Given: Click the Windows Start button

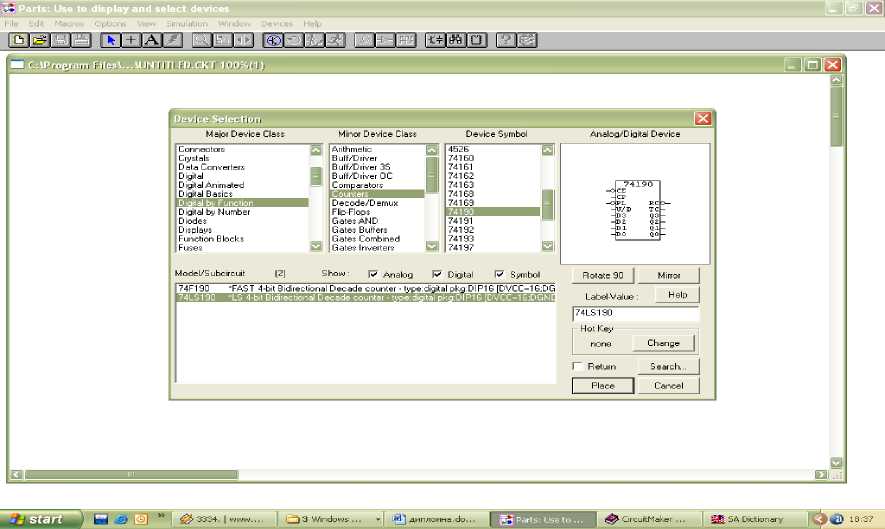Looking at the screenshot, I should (x=37, y=519).
